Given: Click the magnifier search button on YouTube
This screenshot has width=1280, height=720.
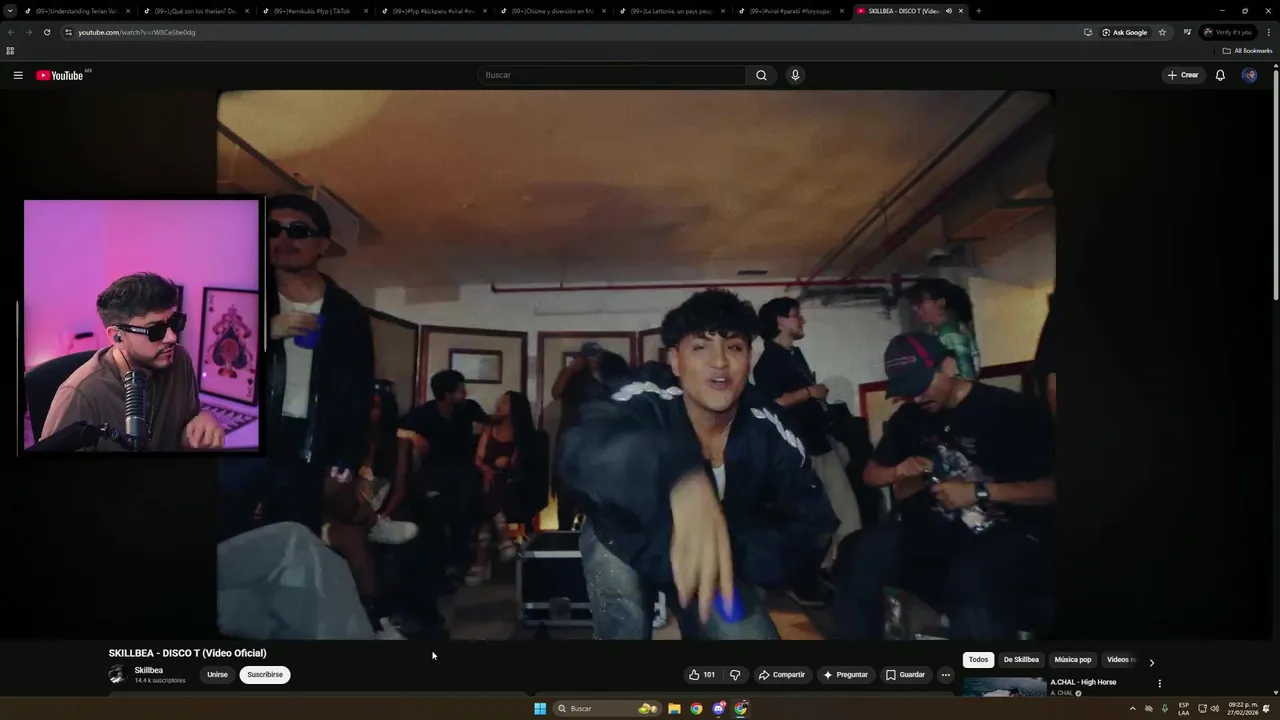Looking at the screenshot, I should point(761,75).
